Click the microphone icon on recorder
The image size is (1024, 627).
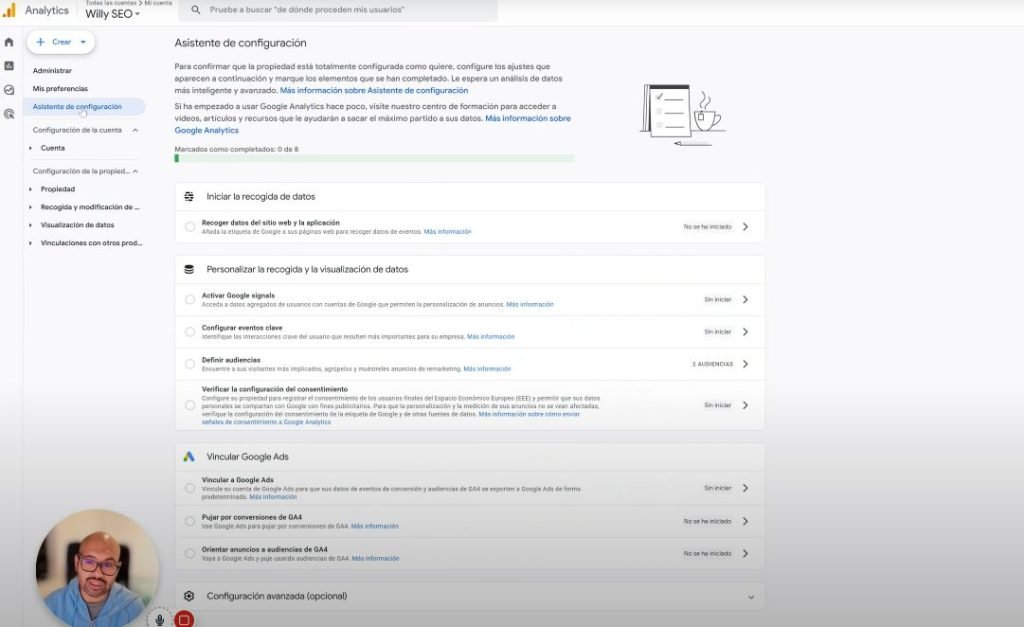click(x=159, y=619)
